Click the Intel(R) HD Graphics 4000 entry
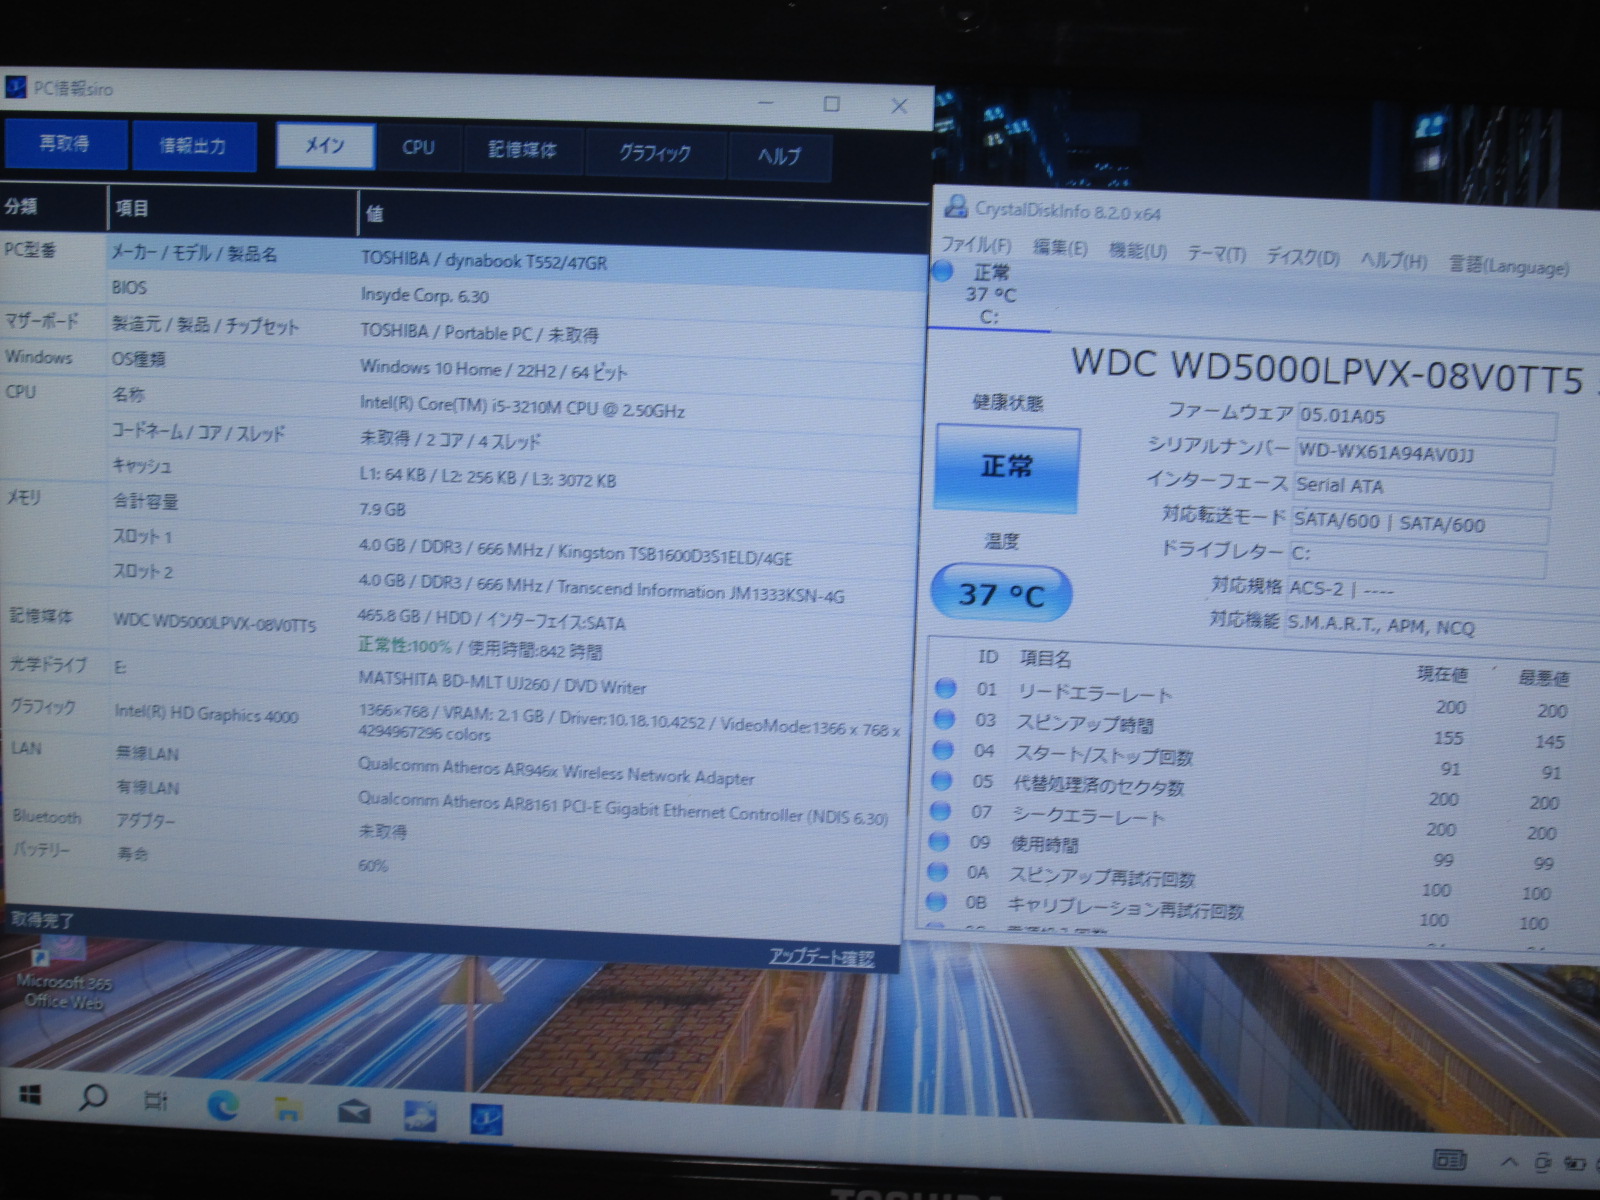The width and height of the screenshot is (1600, 1200). click(x=206, y=714)
